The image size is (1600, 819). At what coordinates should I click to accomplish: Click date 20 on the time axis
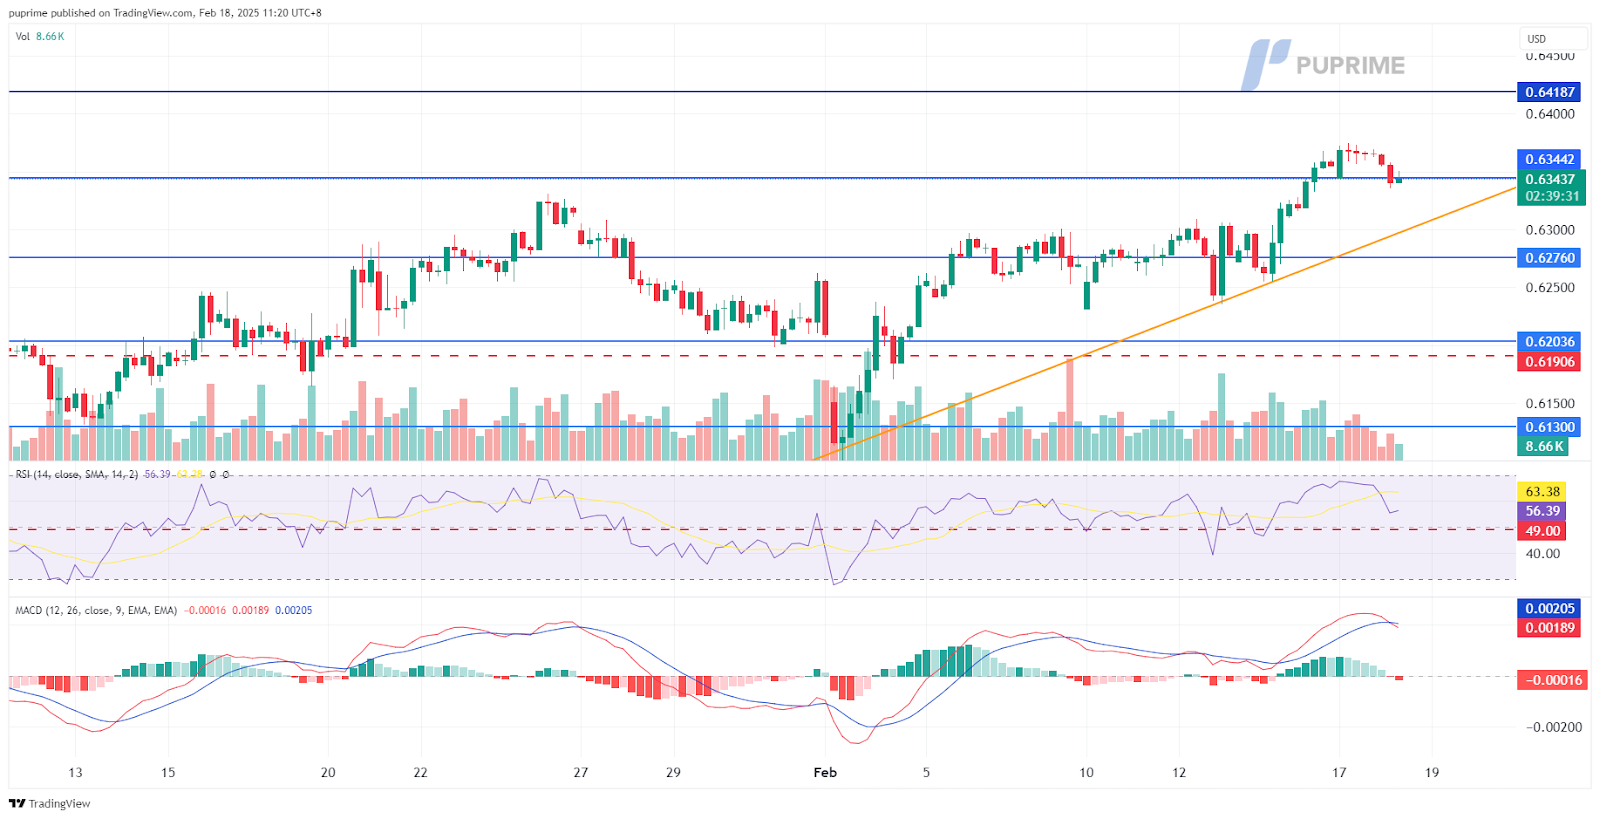(328, 772)
